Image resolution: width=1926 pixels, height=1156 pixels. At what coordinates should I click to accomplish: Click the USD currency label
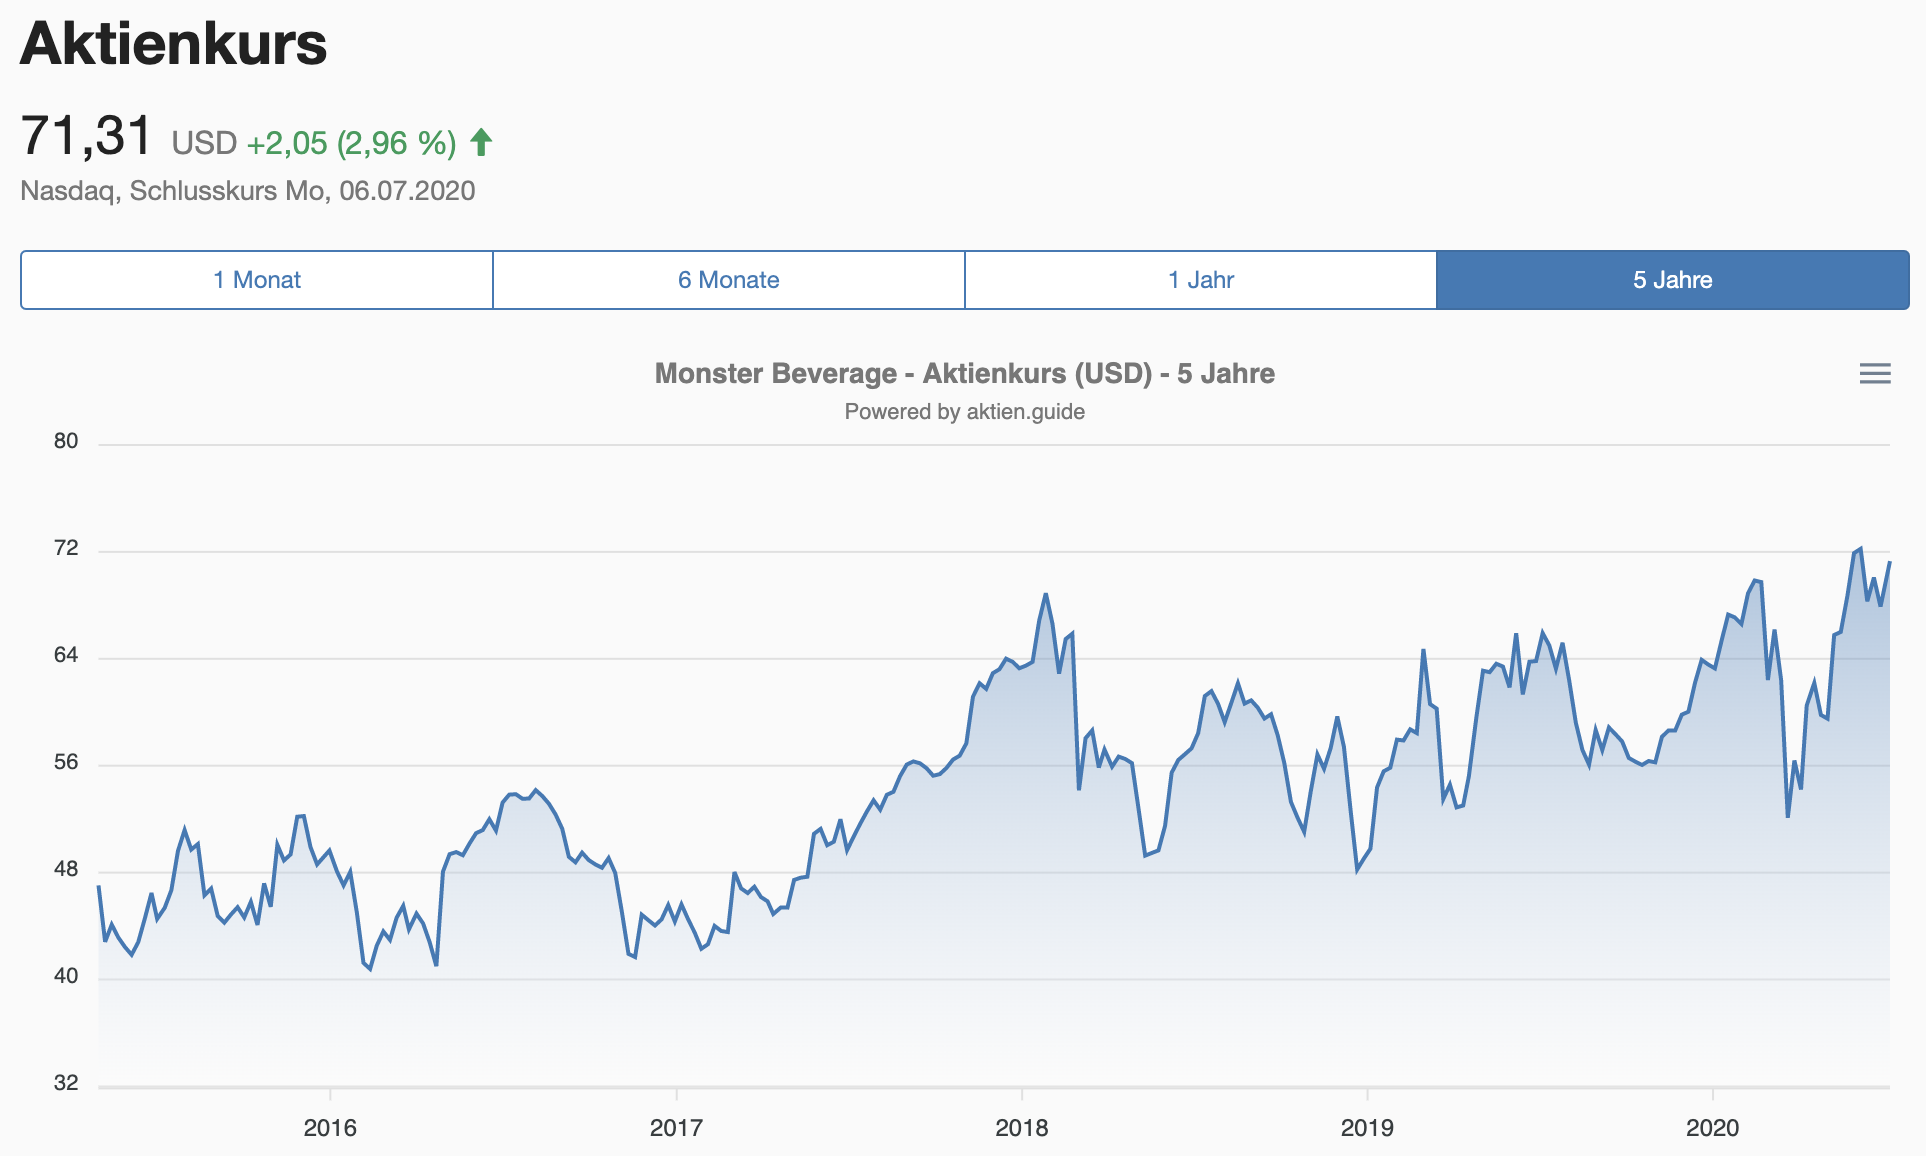204,143
